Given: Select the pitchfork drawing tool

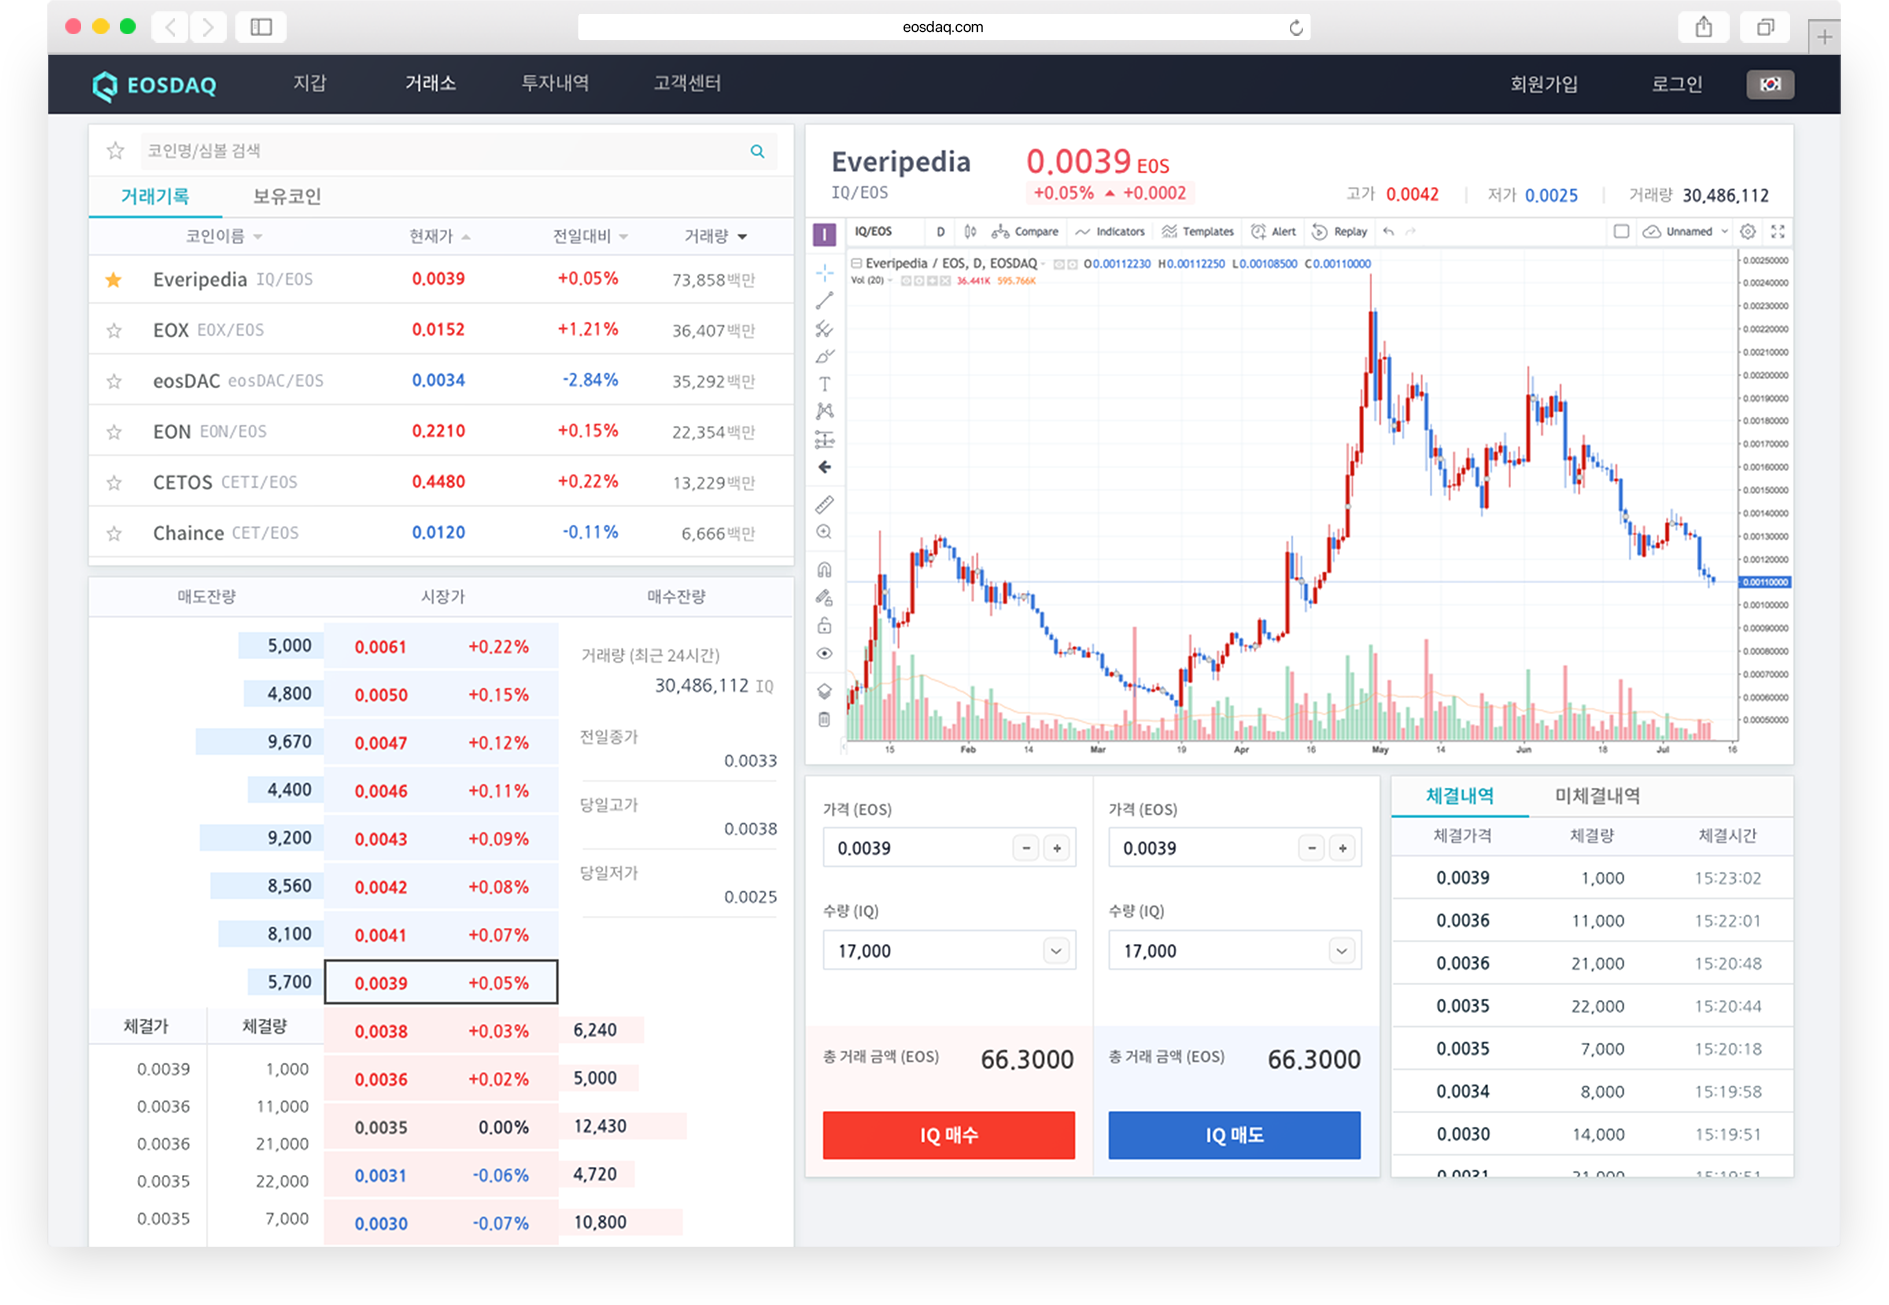Looking at the screenshot, I should [824, 329].
